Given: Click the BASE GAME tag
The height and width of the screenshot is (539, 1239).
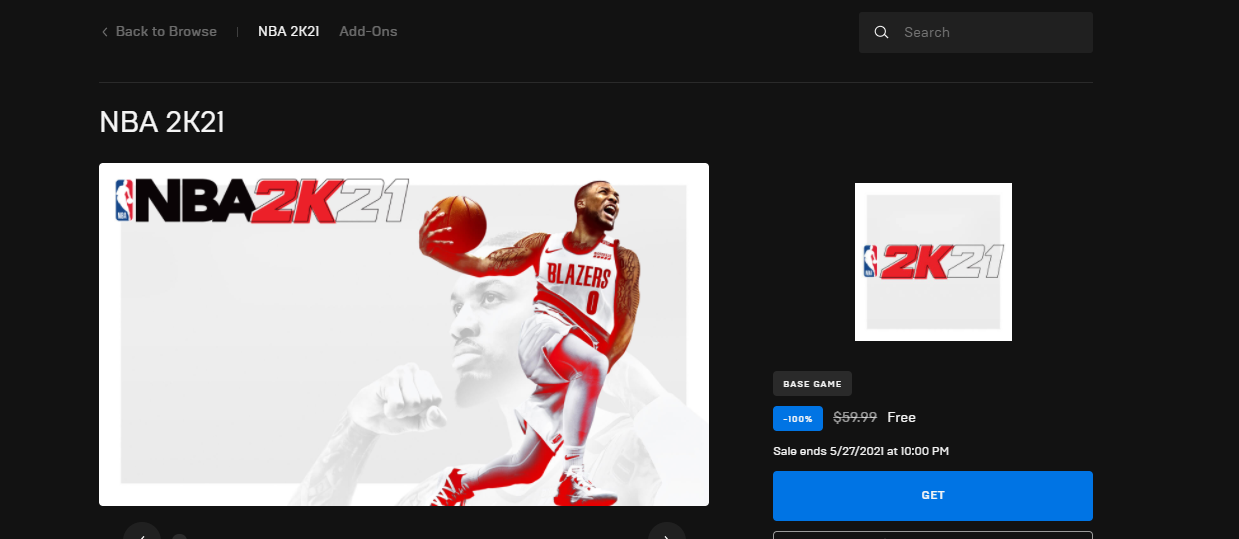Looking at the screenshot, I should tap(812, 384).
